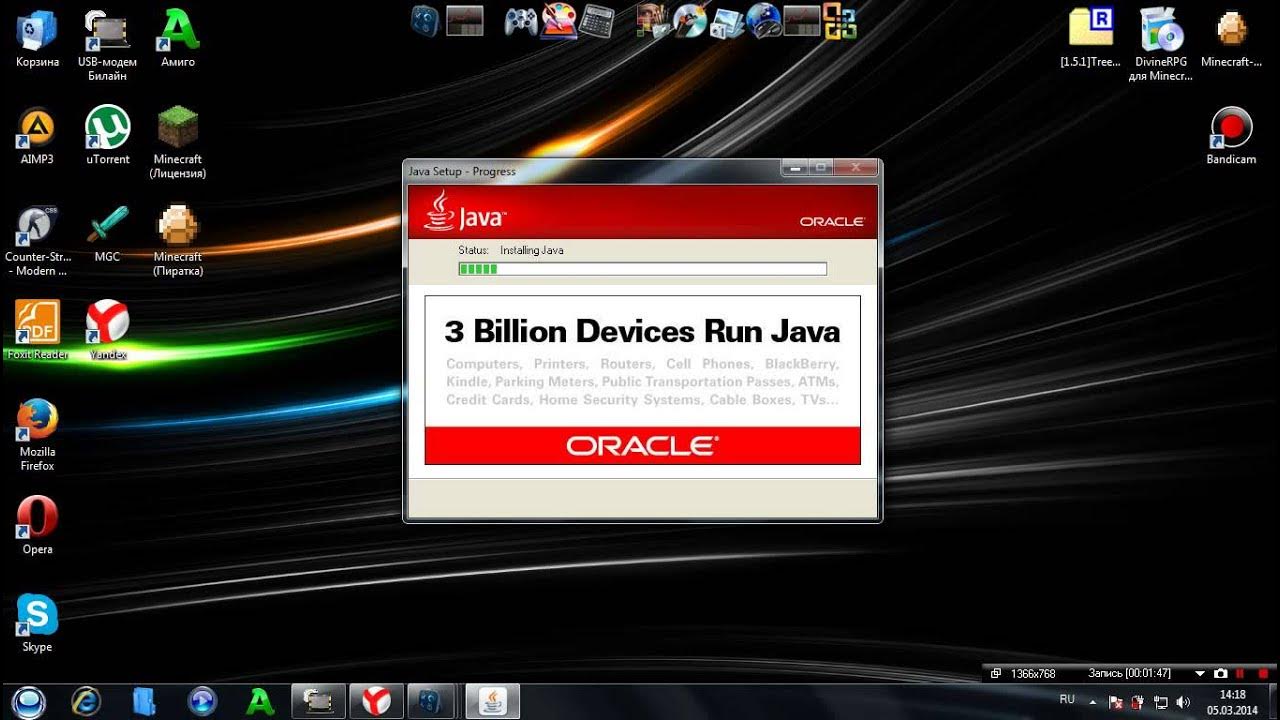Screen dimensions: 1280x720
Task: Open the Action Center flag tray icon
Action: point(1117,702)
